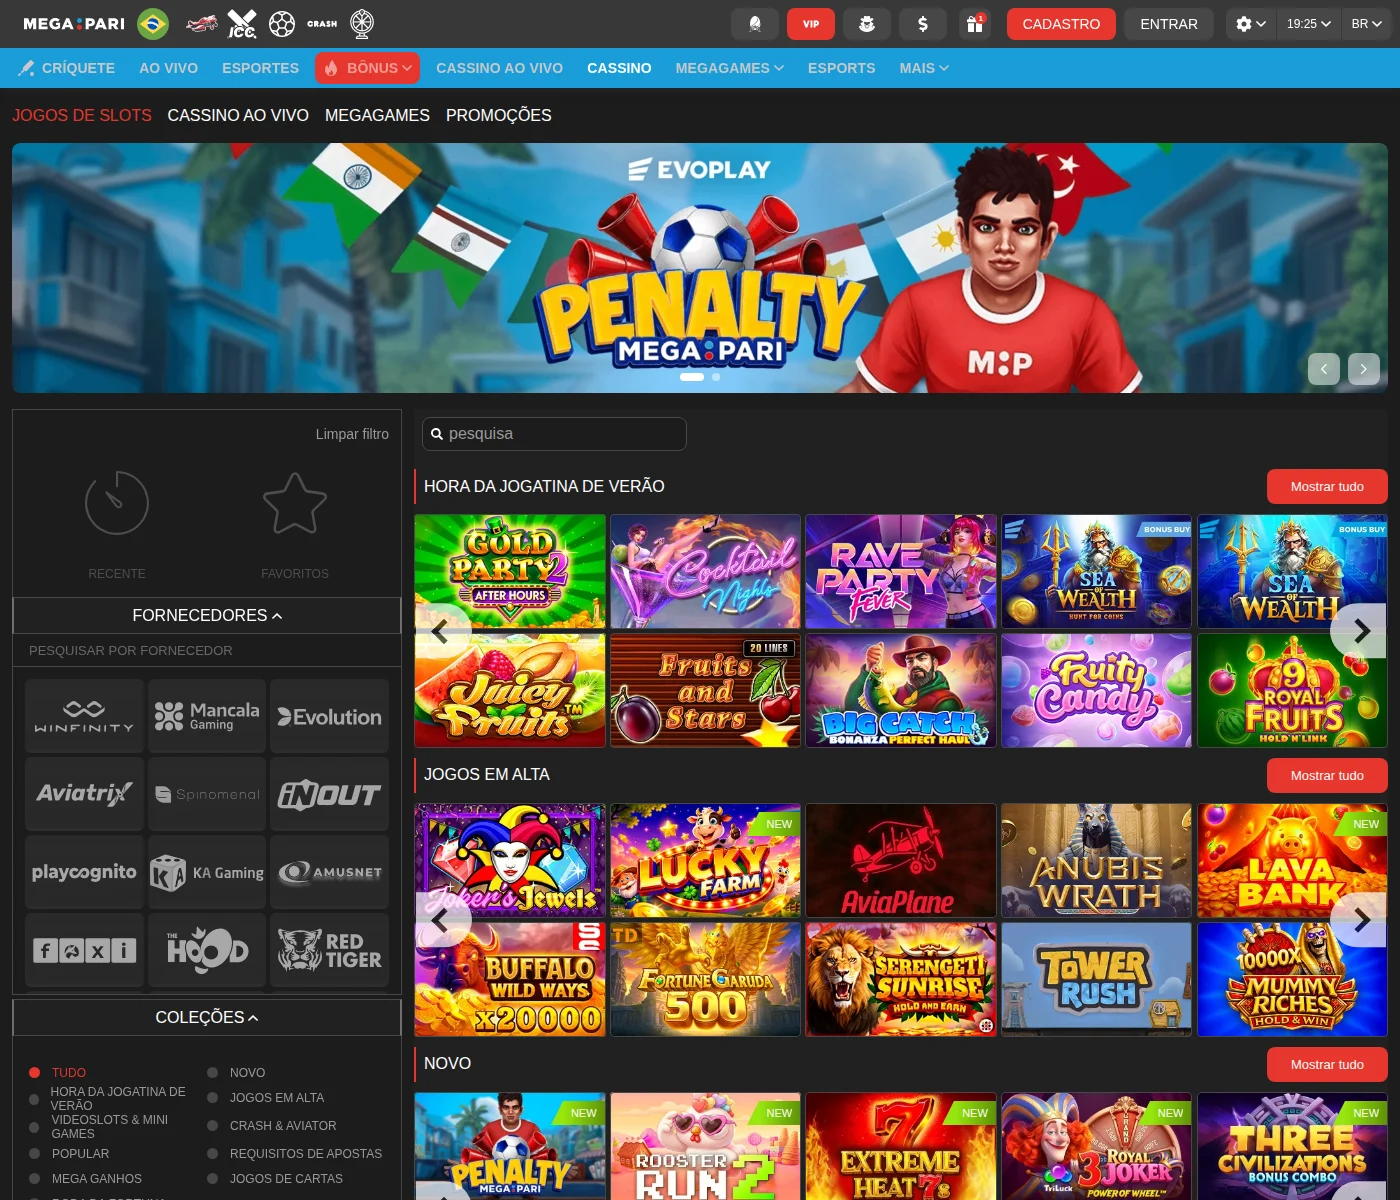Click Mostrar tudo for Jogos em Alta
The height and width of the screenshot is (1200, 1400).
pyautogui.click(x=1327, y=776)
